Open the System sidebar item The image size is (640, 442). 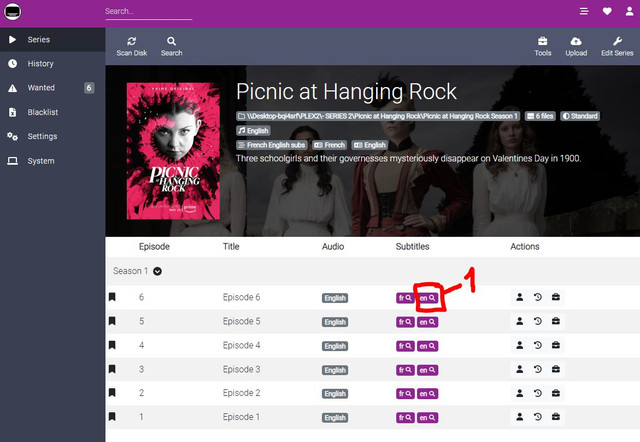pos(53,161)
